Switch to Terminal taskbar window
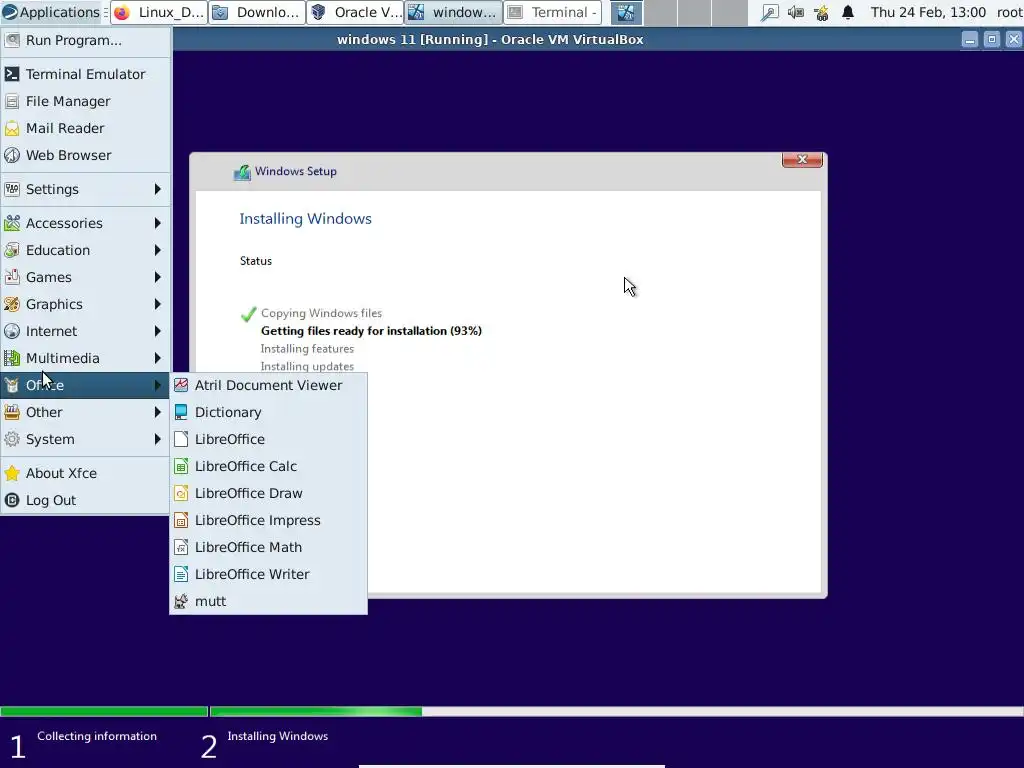The height and width of the screenshot is (768, 1024). pos(552,12)
